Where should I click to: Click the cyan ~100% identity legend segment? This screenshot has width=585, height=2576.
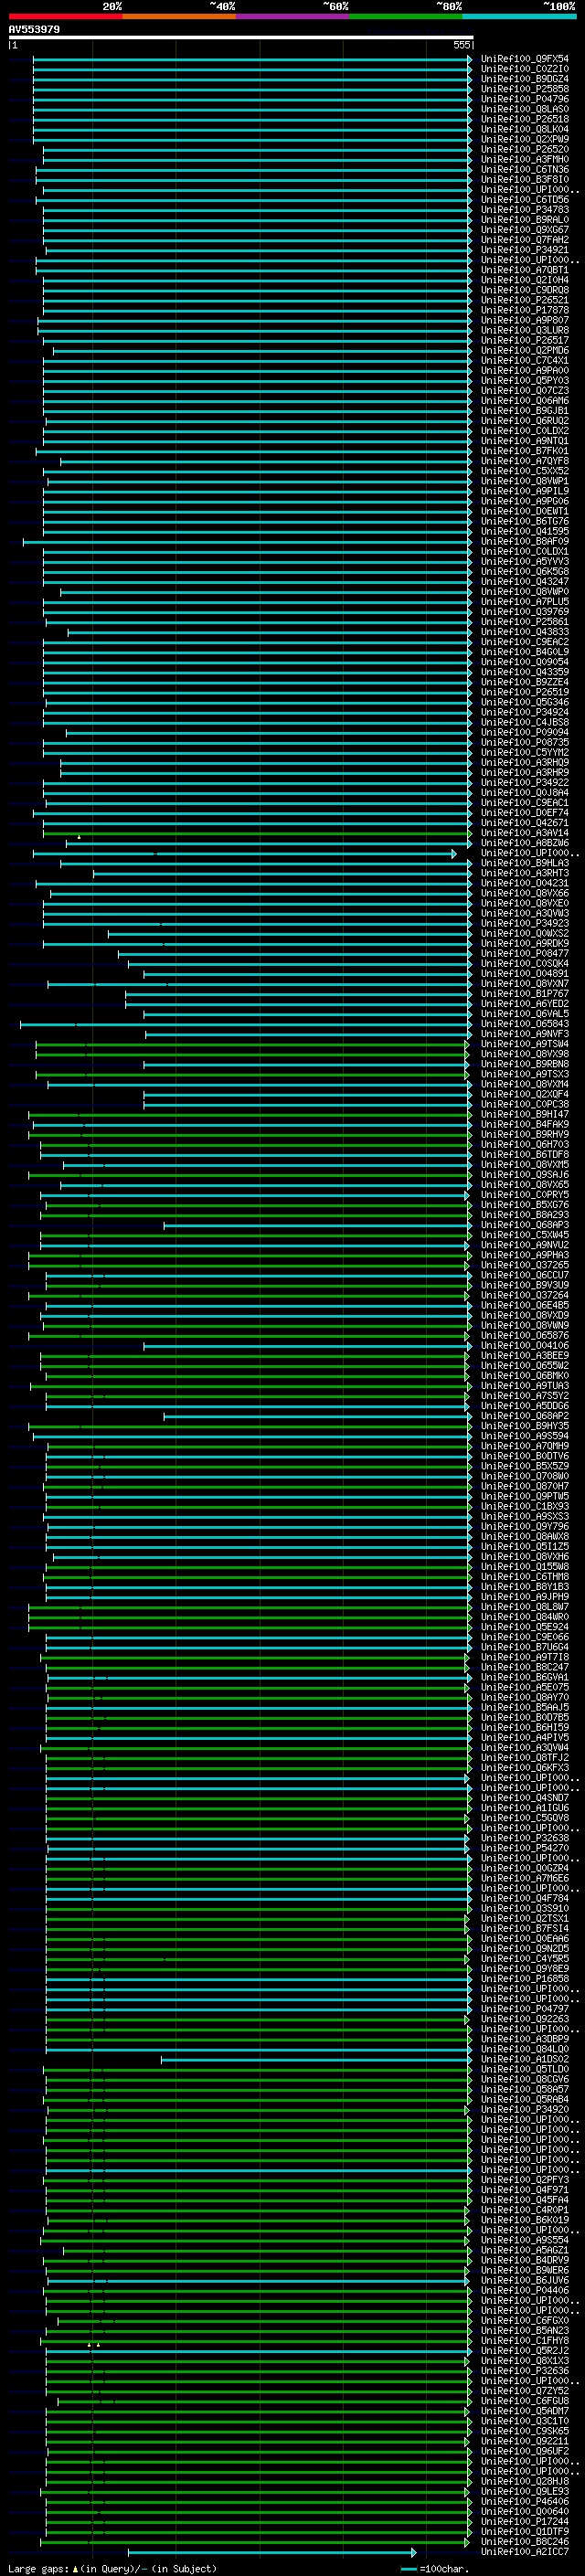[519, 16]
